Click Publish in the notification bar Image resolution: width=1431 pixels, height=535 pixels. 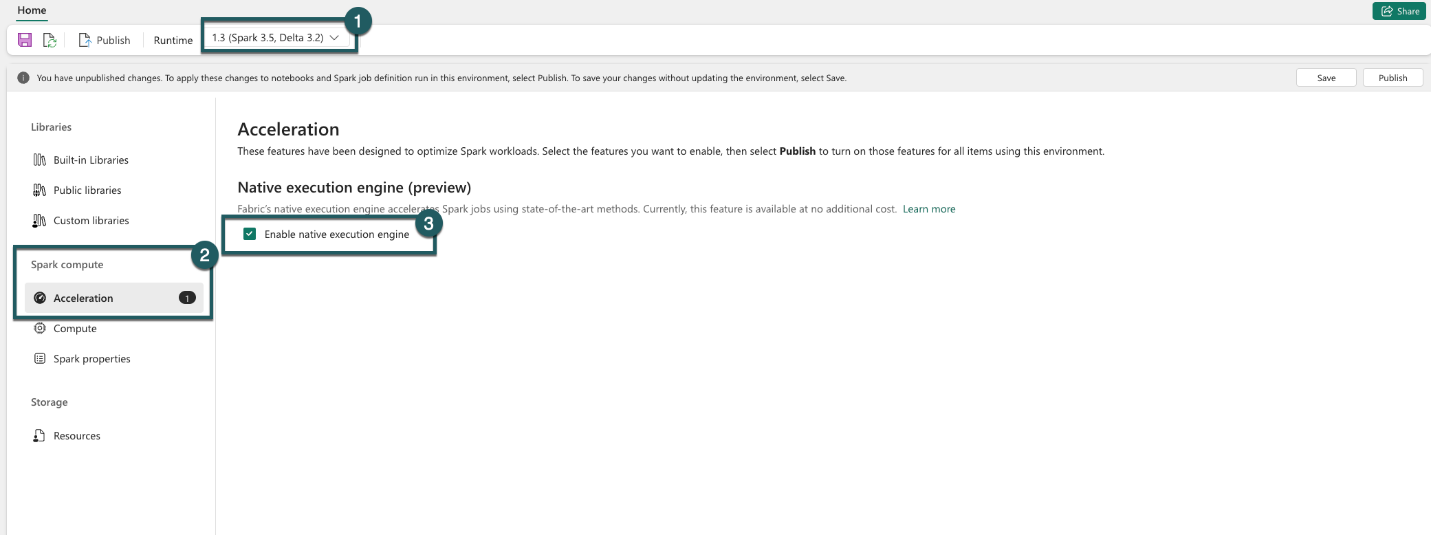(x=1392, y=78)
